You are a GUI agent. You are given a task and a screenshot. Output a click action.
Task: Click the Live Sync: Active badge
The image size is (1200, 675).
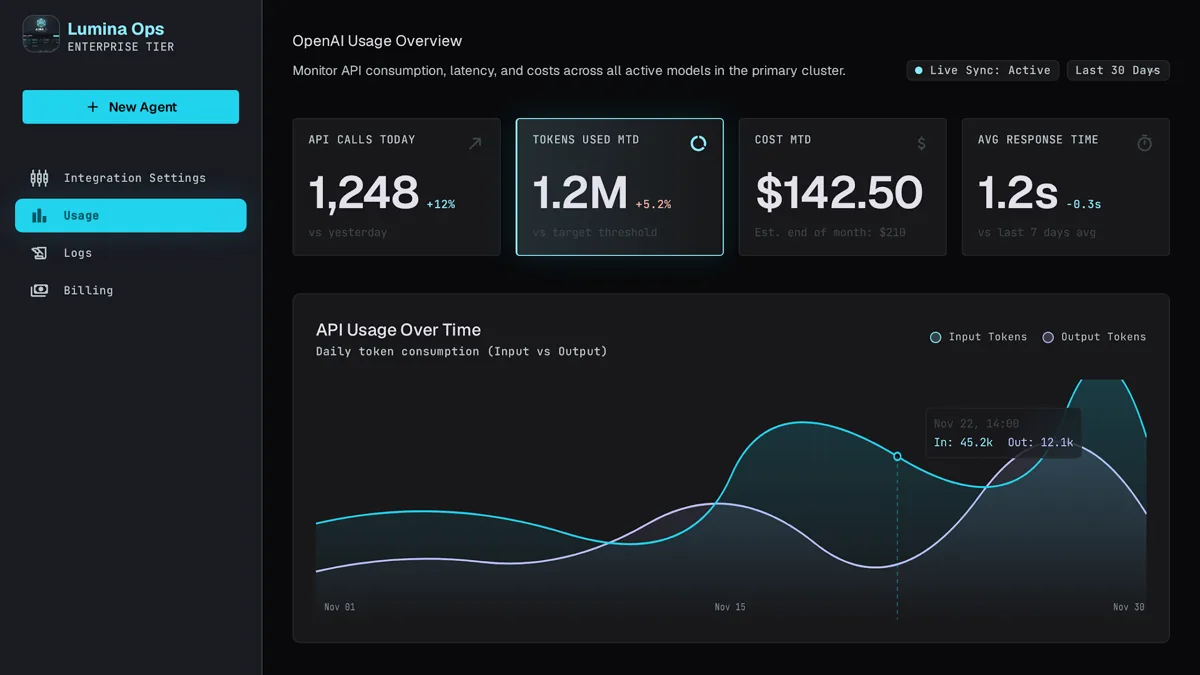point(983,71)
